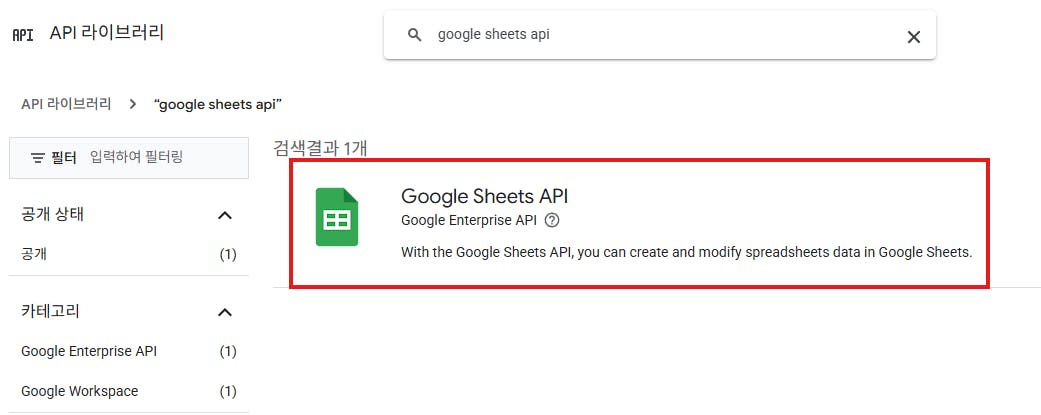Click the filter lines icon next to 필터
The image size is (1041, 415).
click(x=38, y=157)
